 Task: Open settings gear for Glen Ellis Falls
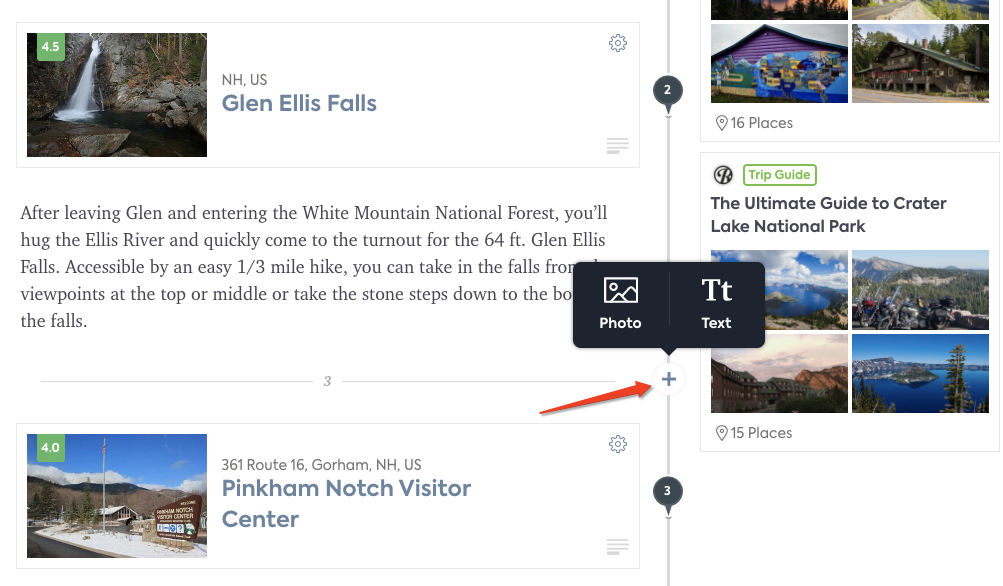(x=617, y=43)
